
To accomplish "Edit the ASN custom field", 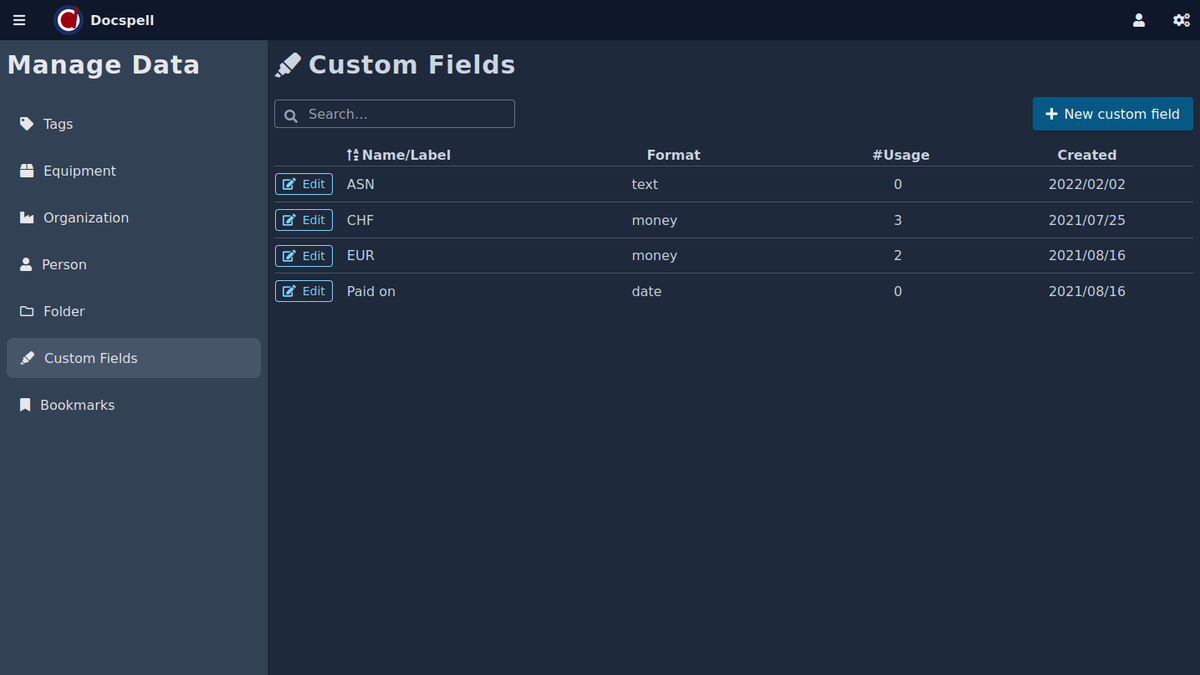I will click(304, 184).
